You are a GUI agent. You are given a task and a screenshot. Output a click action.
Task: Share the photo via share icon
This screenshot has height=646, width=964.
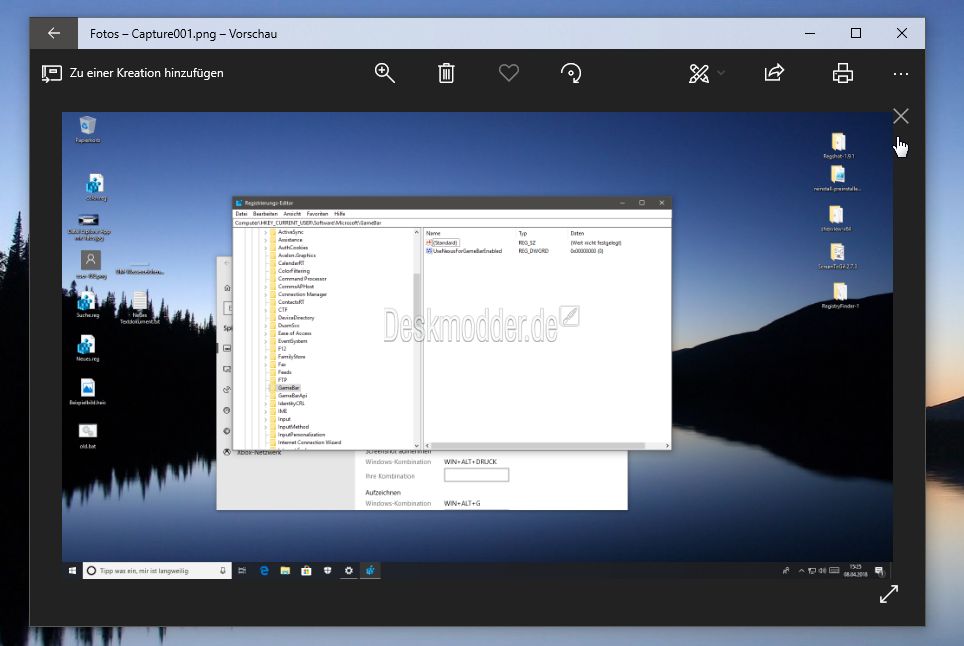click(774, 73)
